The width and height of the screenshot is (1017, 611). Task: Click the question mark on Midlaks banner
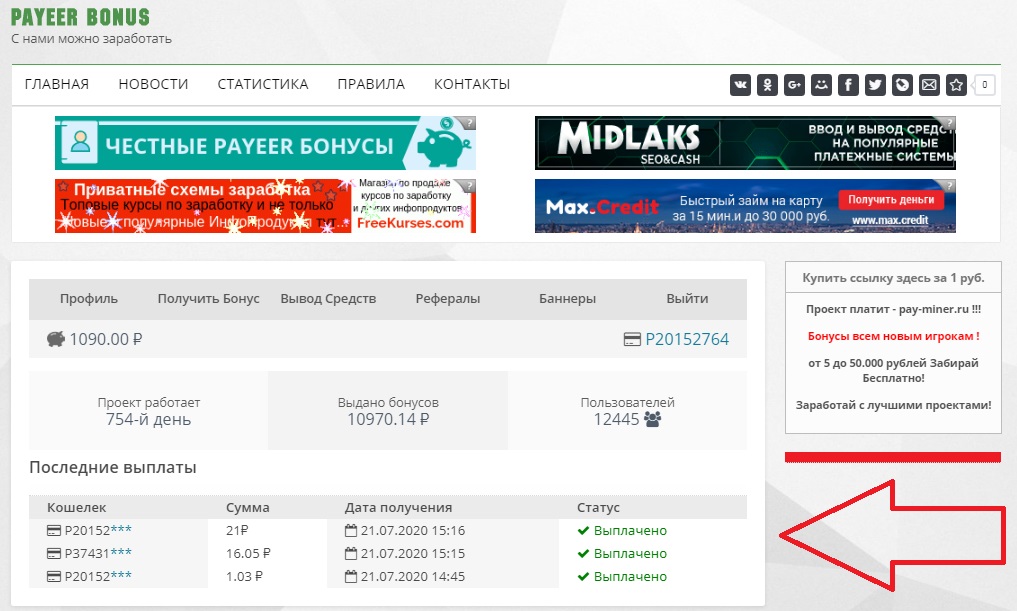(x=948, y=123)
